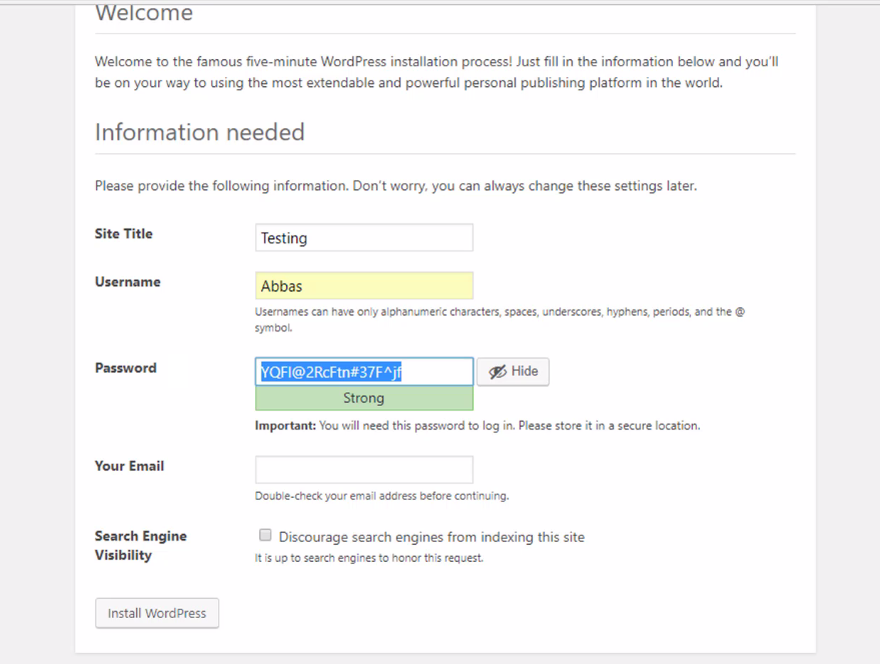This screenshot has width=880, height=664.
Task: Enable Discourage search engines from indexing
Action: 265,535
